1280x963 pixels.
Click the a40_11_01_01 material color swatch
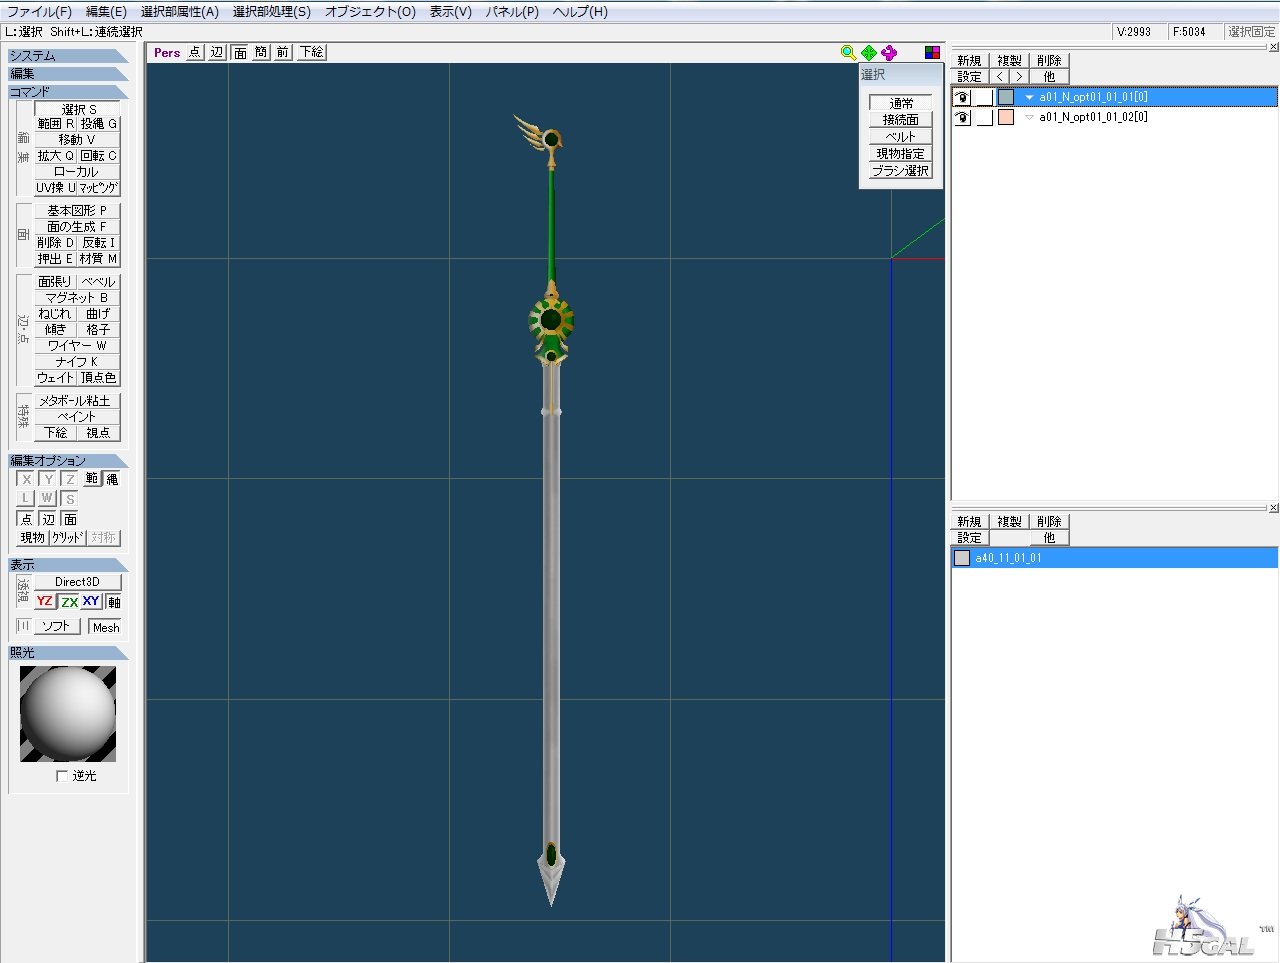[962, 558]
